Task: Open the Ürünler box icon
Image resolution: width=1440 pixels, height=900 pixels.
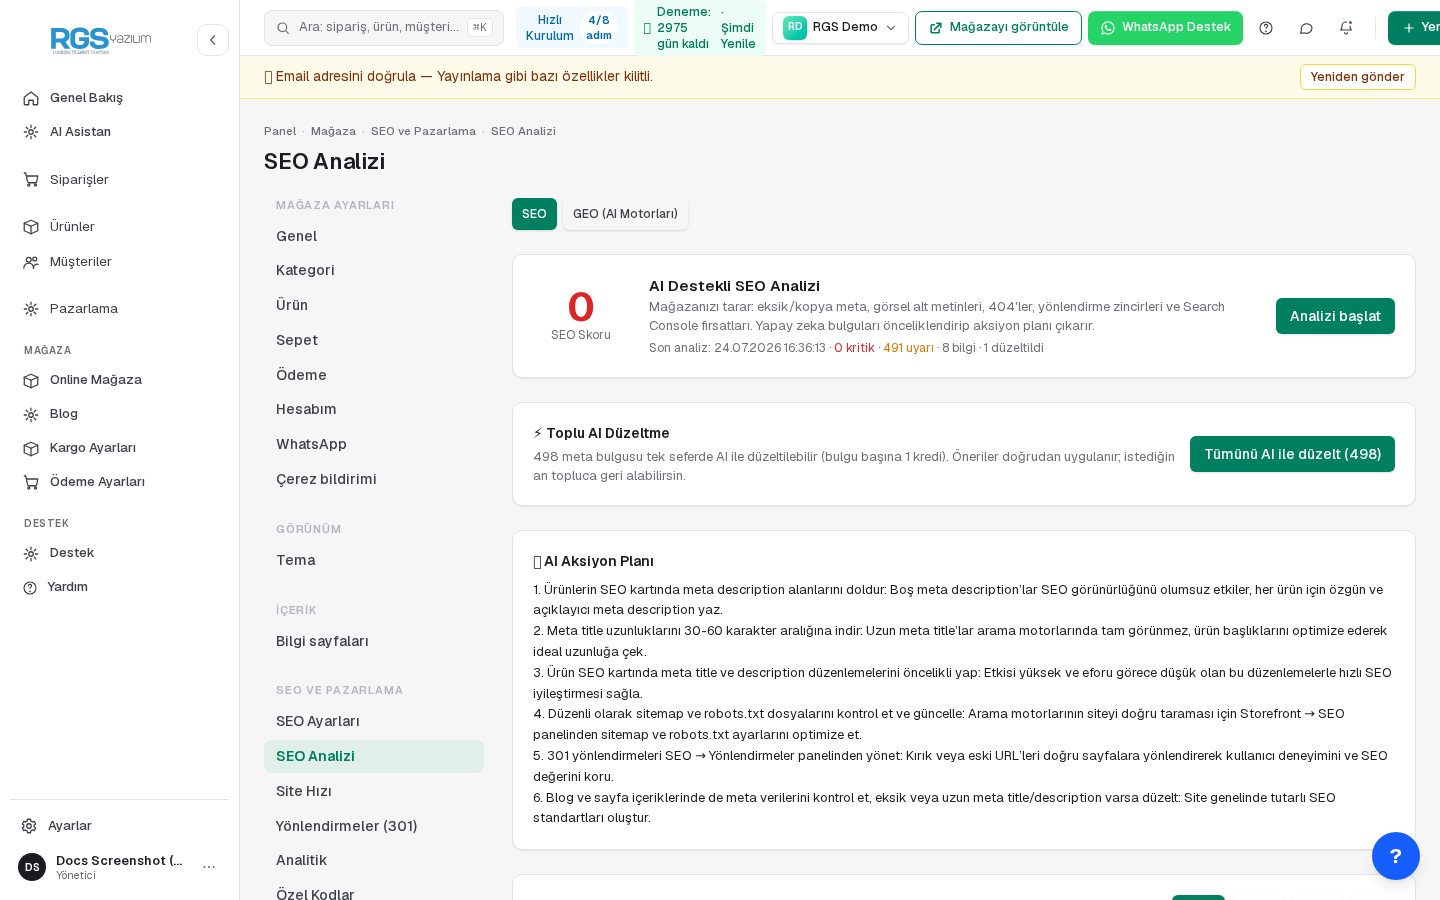Action: [31, 227]
